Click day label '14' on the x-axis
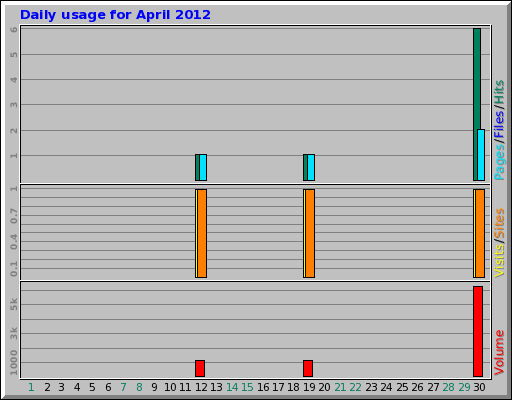This screenshot has width=512, height=400. [x=232, y=387]
